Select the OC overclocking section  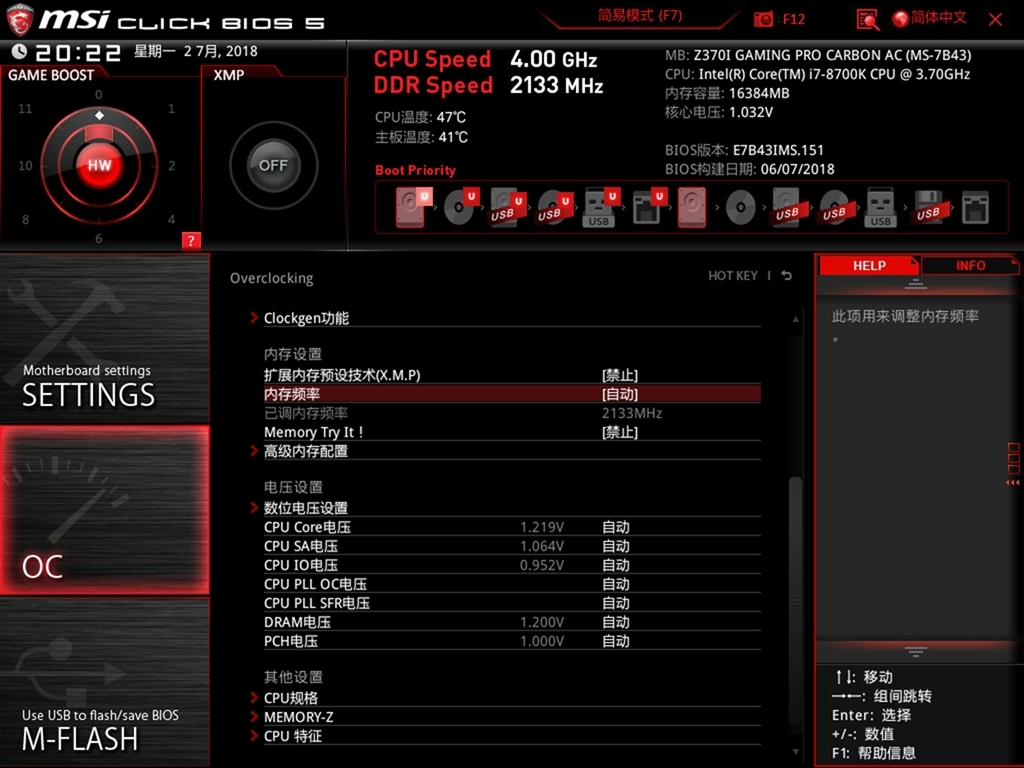104,510
